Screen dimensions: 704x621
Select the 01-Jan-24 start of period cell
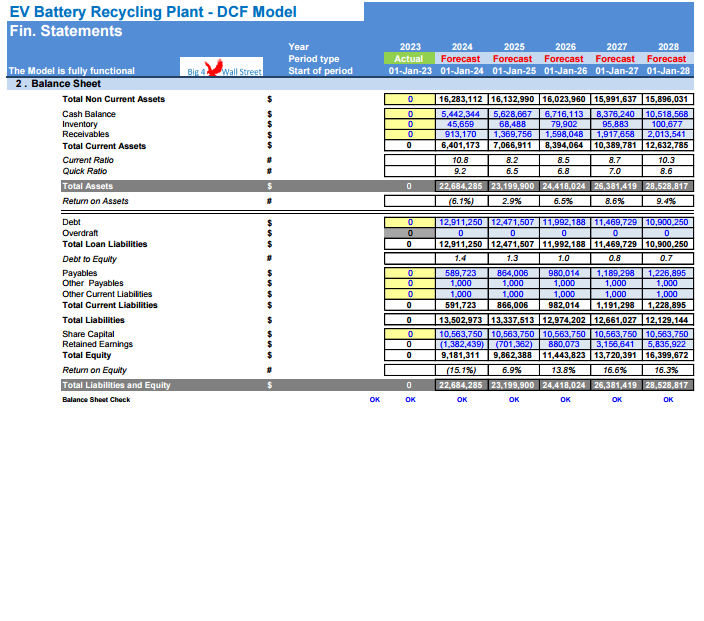(462, 71)
